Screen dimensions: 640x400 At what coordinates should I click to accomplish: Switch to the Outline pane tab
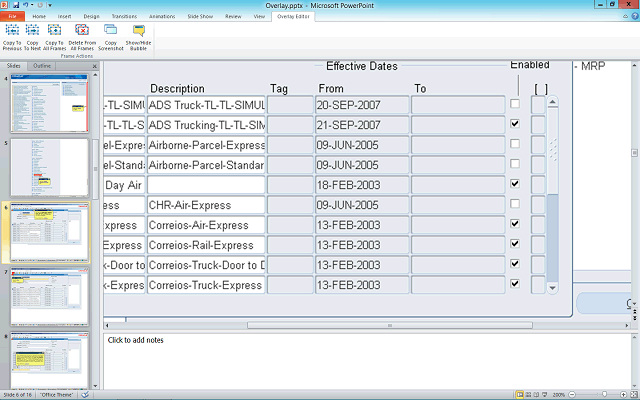point(42,66)
